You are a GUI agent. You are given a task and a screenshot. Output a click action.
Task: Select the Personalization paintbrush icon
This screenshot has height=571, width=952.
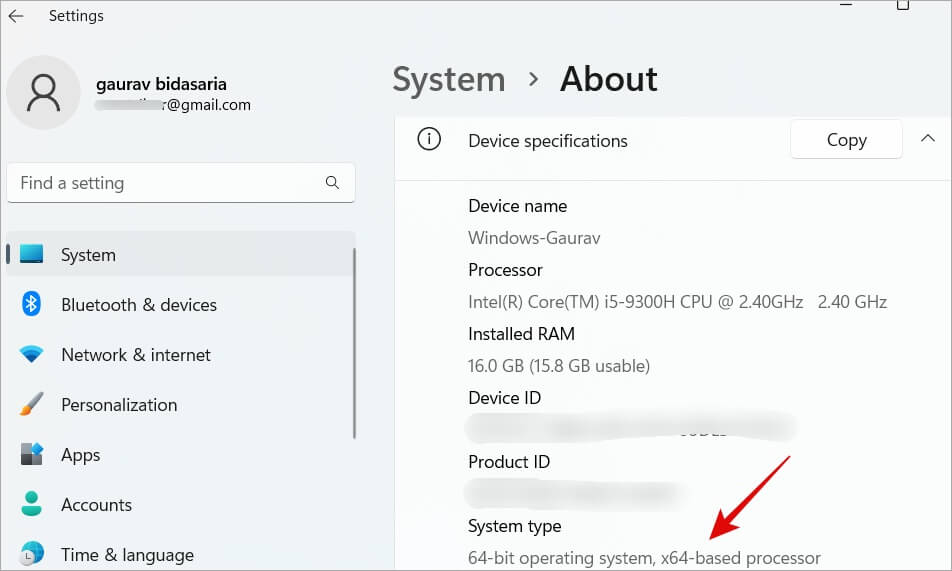pyautogui.click(x=31, y=404)
